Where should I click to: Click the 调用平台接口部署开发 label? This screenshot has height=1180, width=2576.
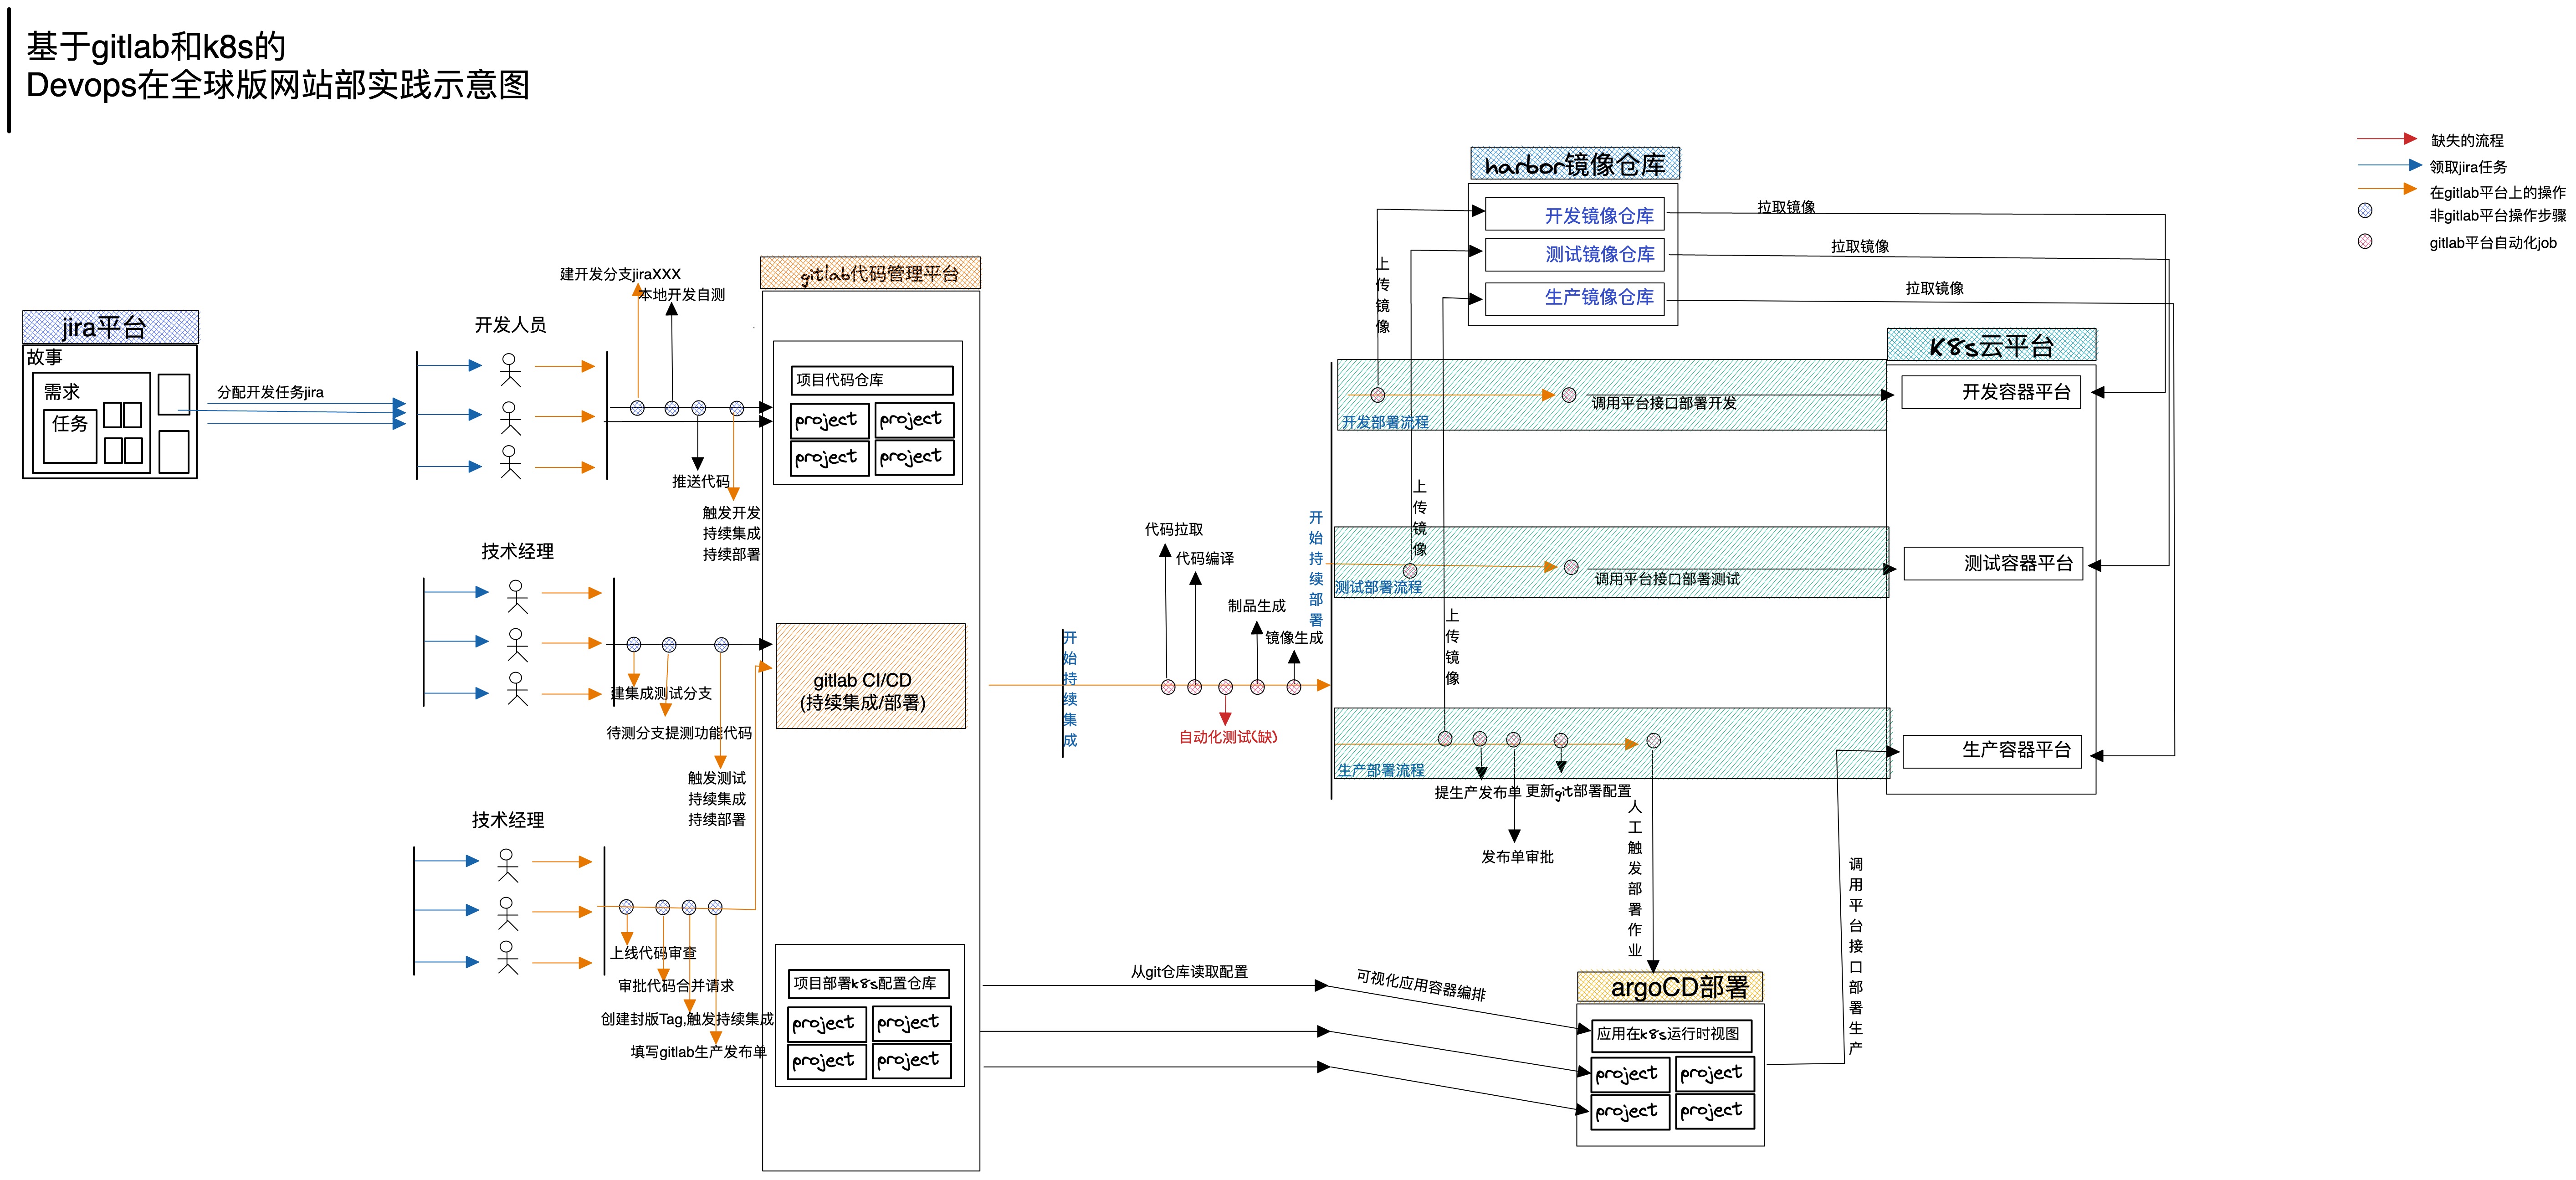pyautogui.click(x=1664, y=403)
